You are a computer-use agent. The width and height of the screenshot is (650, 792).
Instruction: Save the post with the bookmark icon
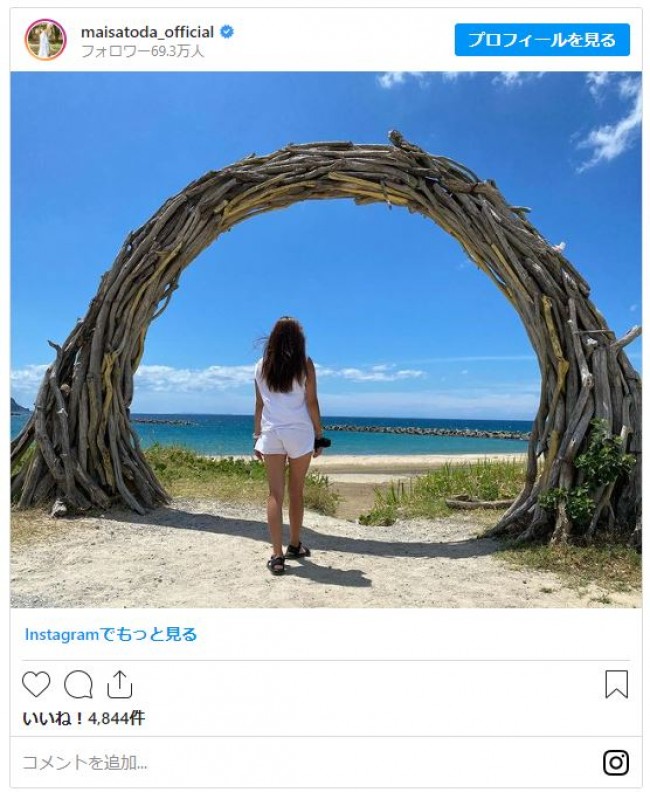(x=617, y=684)
